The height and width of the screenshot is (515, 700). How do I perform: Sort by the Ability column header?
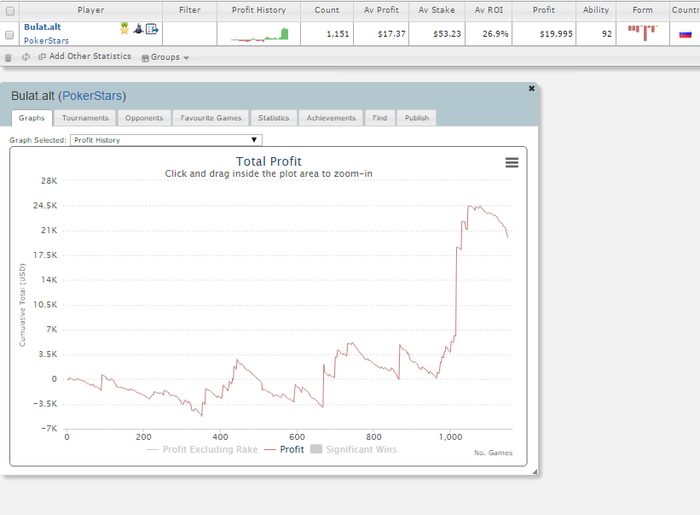[596, 10]
